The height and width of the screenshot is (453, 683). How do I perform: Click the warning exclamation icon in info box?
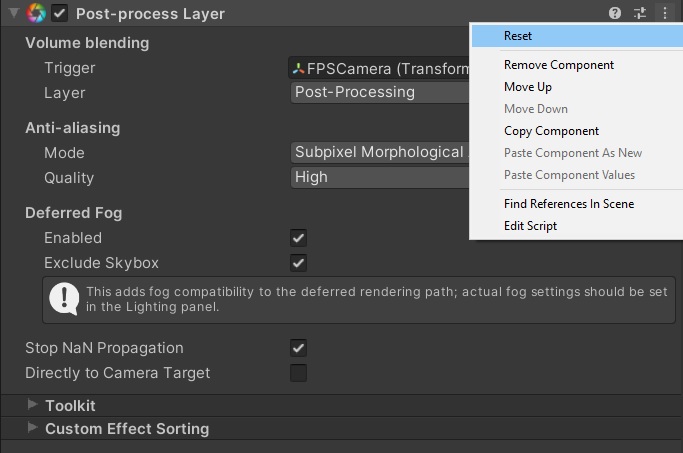(x=64, y=299)
